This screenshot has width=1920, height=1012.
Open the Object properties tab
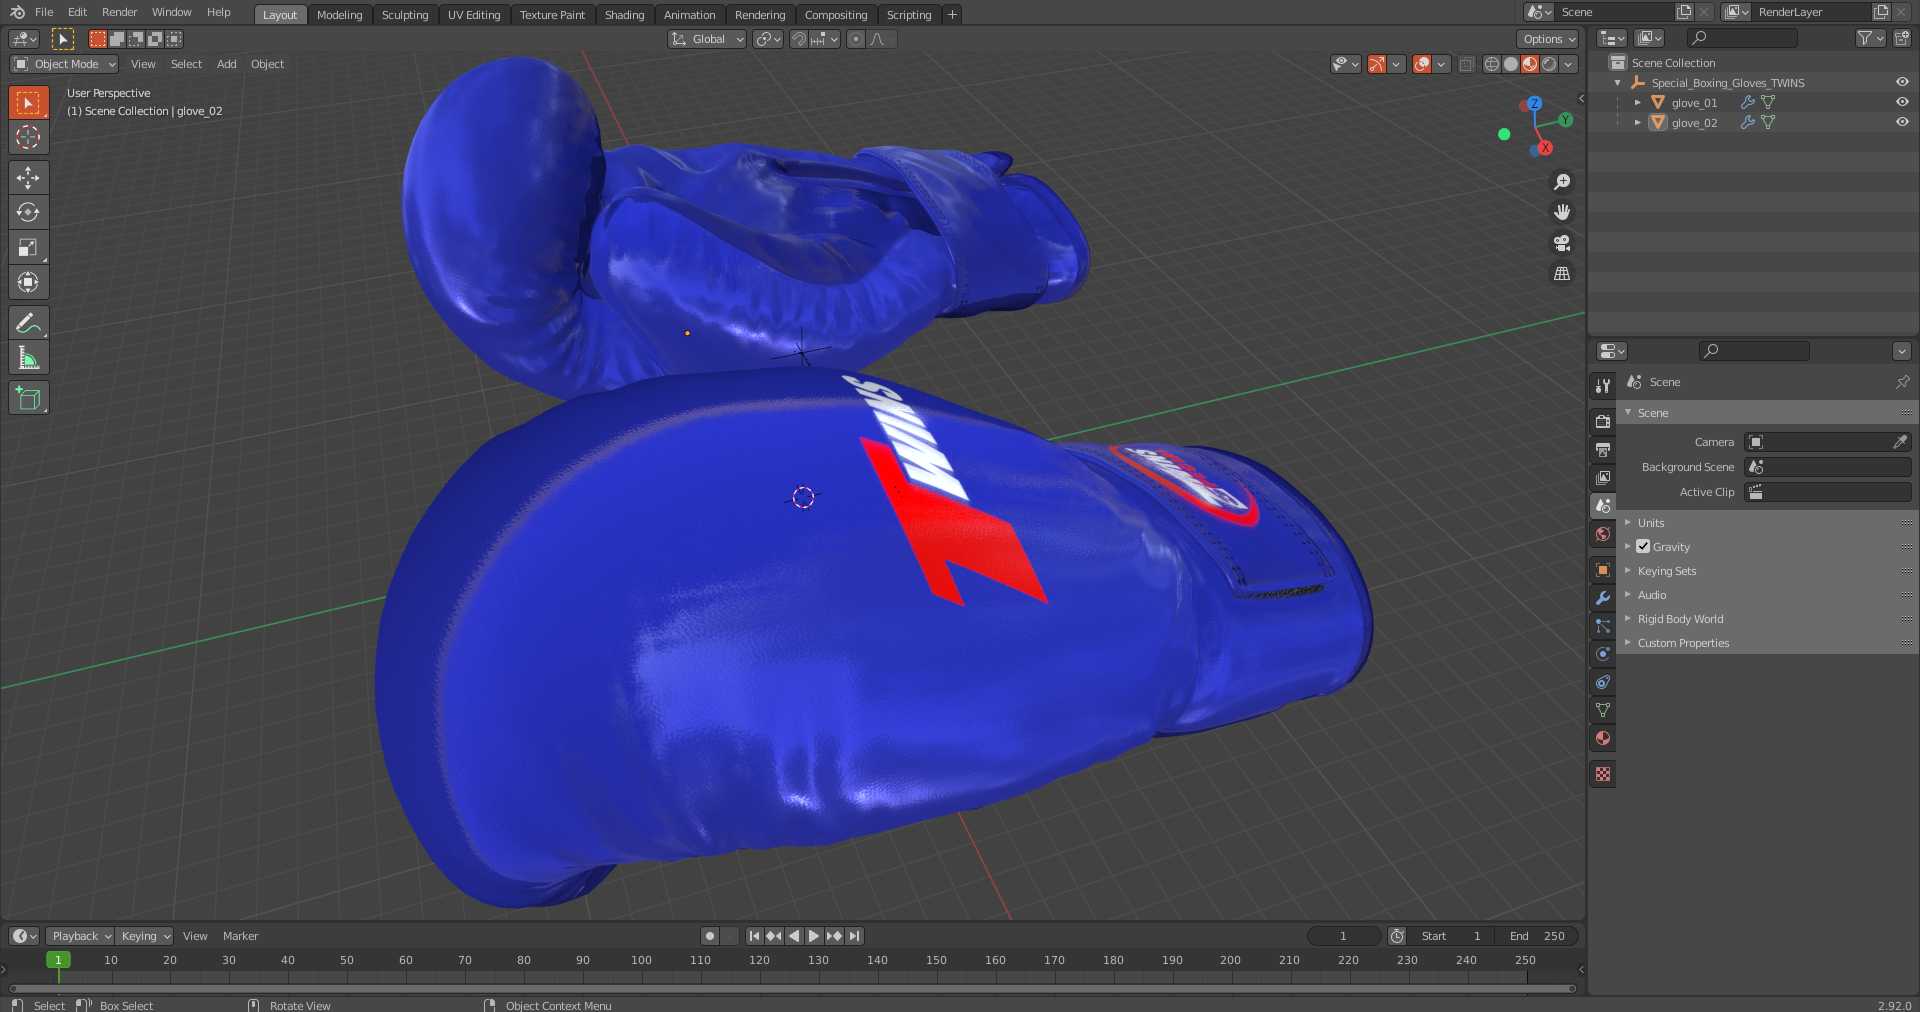[x=1603, y=570]
